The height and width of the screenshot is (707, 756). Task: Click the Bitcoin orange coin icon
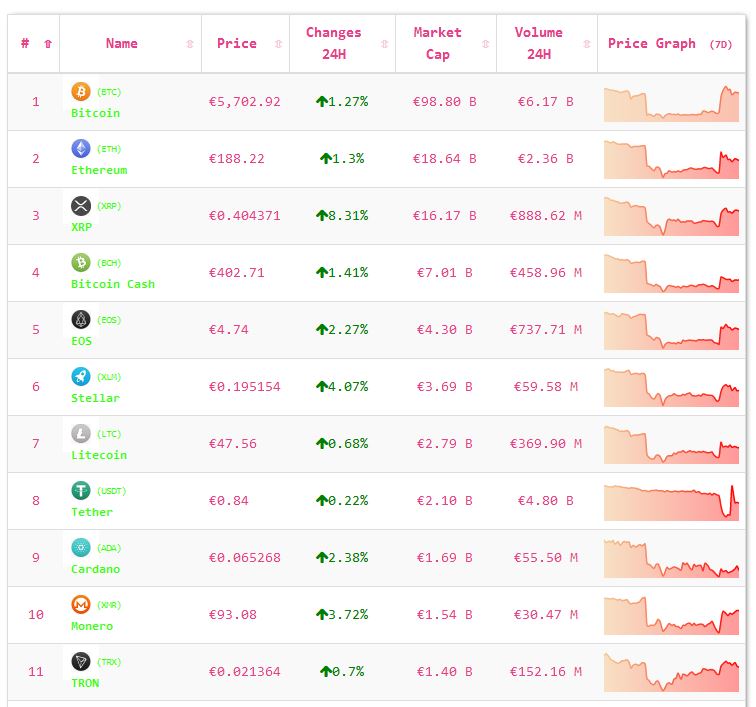coord(80,92)
